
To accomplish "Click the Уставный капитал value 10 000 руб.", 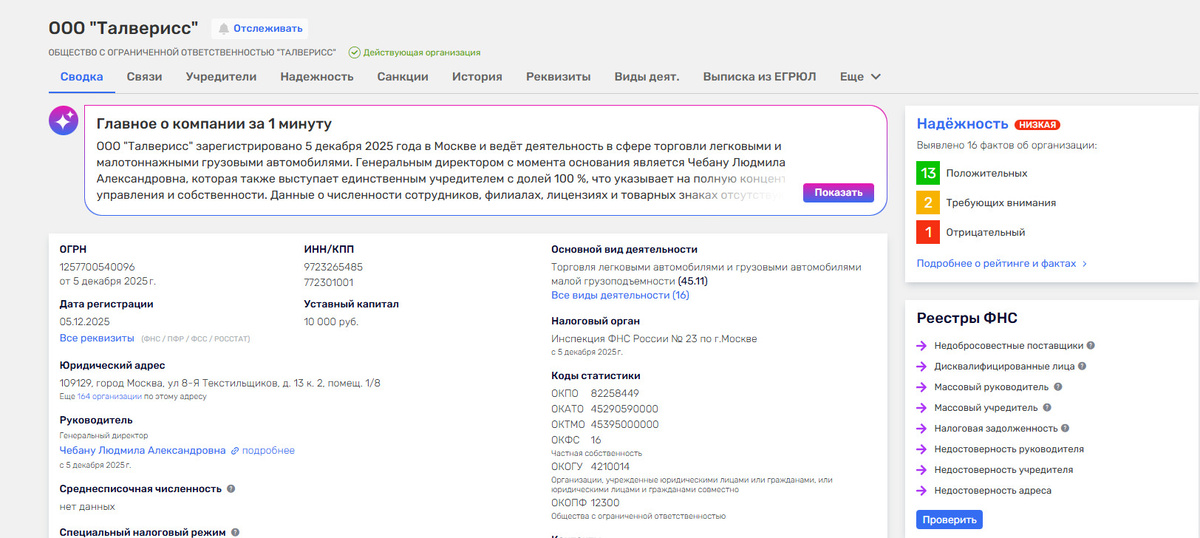I will click(x=331, y=322).
